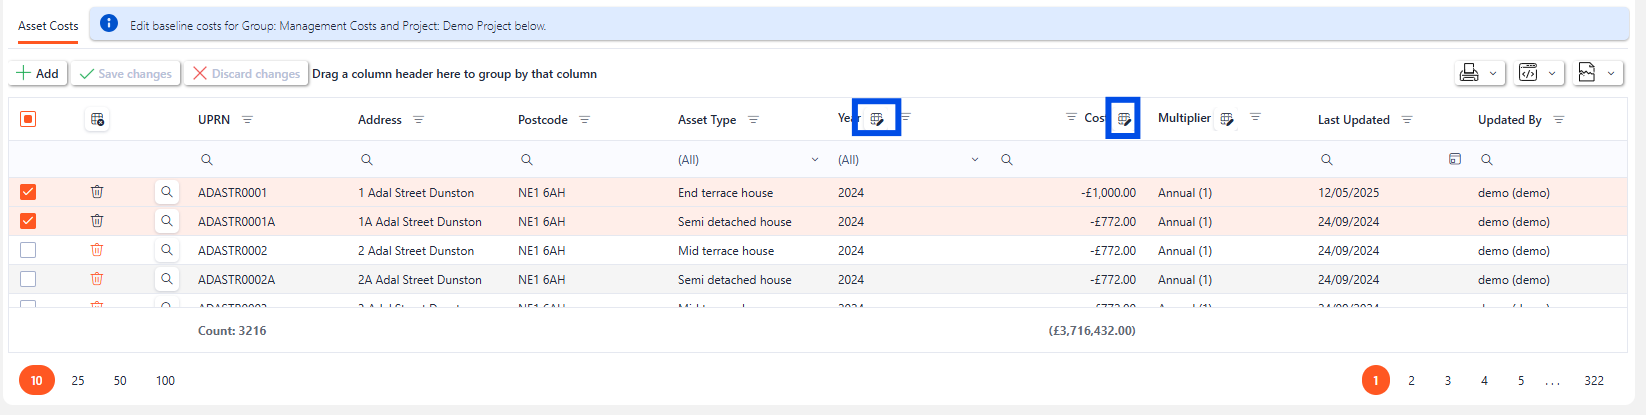Delete the ADASTR0001 row with trash icon

coord(97,192)
